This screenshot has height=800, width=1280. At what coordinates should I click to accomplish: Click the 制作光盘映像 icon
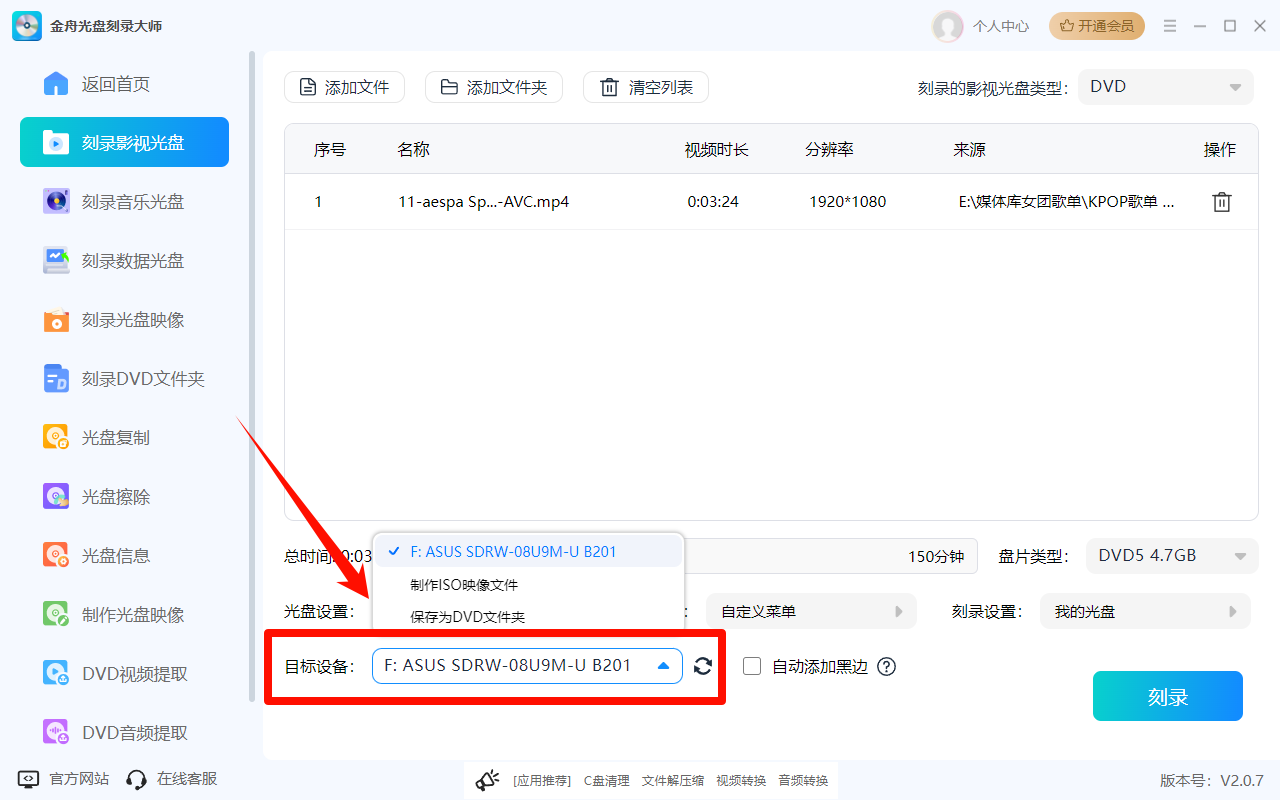coord(56,614)
